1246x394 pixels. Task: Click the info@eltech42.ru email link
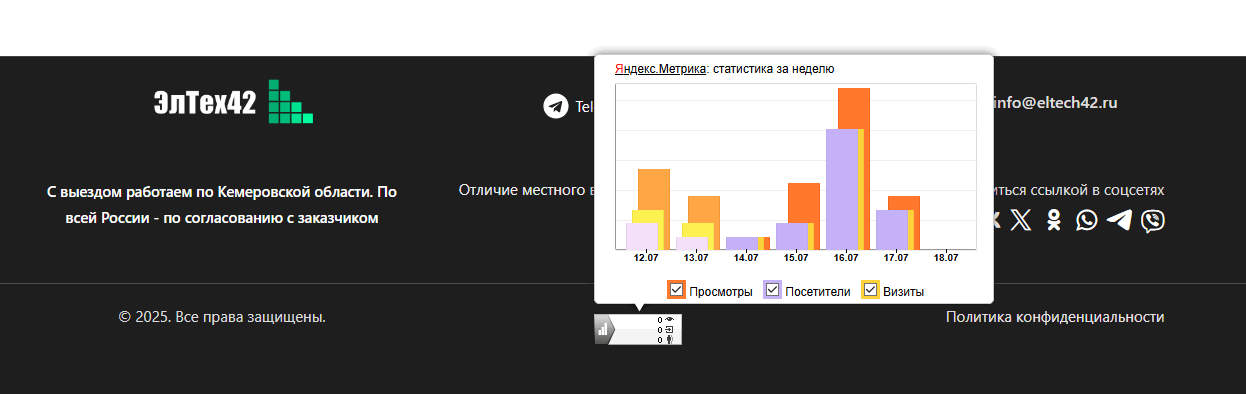[1055, 102]
